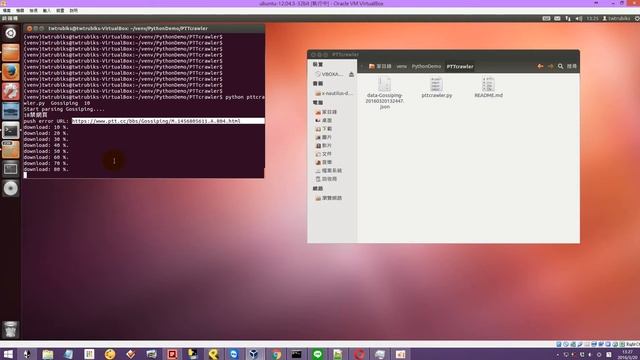Go to the venv breadcrumb in Files path bar
The height and width of the screenshot is (360, 640).
pyautogui.click(x=402, y=66)
